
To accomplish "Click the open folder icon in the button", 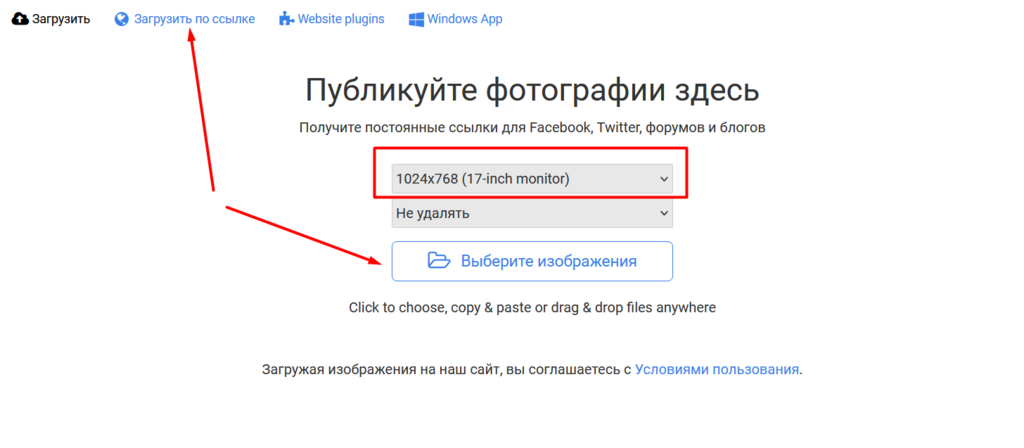I will [x=438, y=261].
